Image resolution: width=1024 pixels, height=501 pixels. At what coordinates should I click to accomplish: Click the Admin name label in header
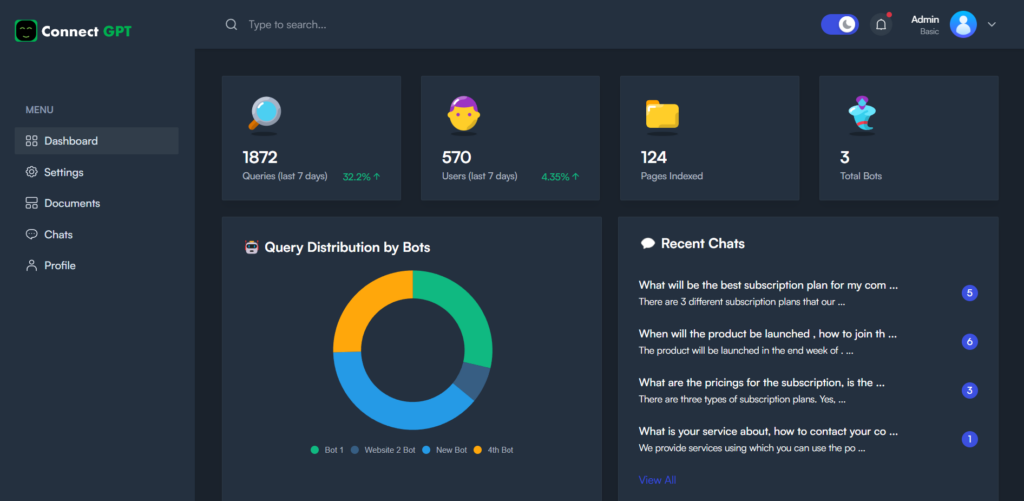tap(925, 20)
